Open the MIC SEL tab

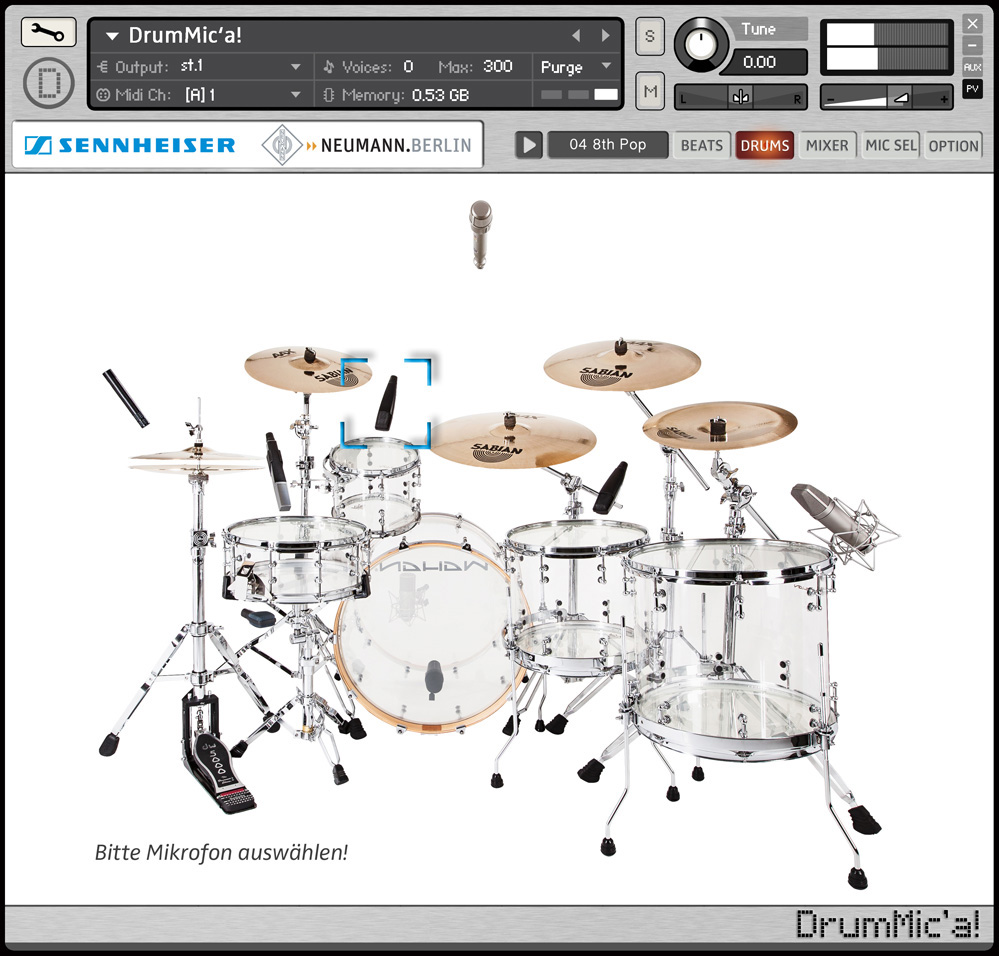[x=890, y=145]
